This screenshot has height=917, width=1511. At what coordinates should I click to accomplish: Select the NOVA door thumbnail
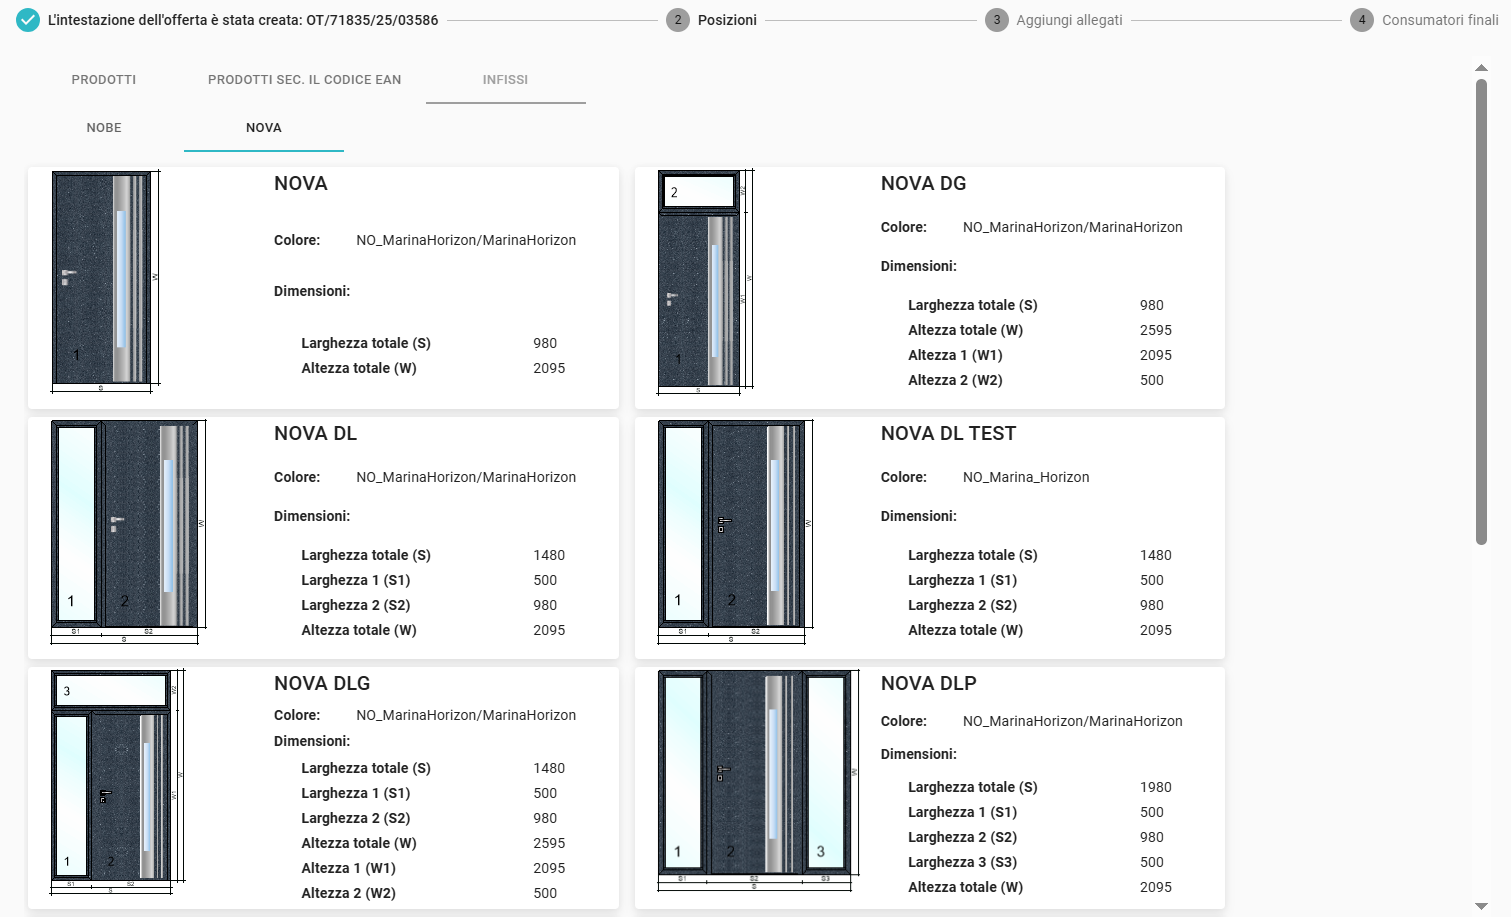[x=105, y=280]
